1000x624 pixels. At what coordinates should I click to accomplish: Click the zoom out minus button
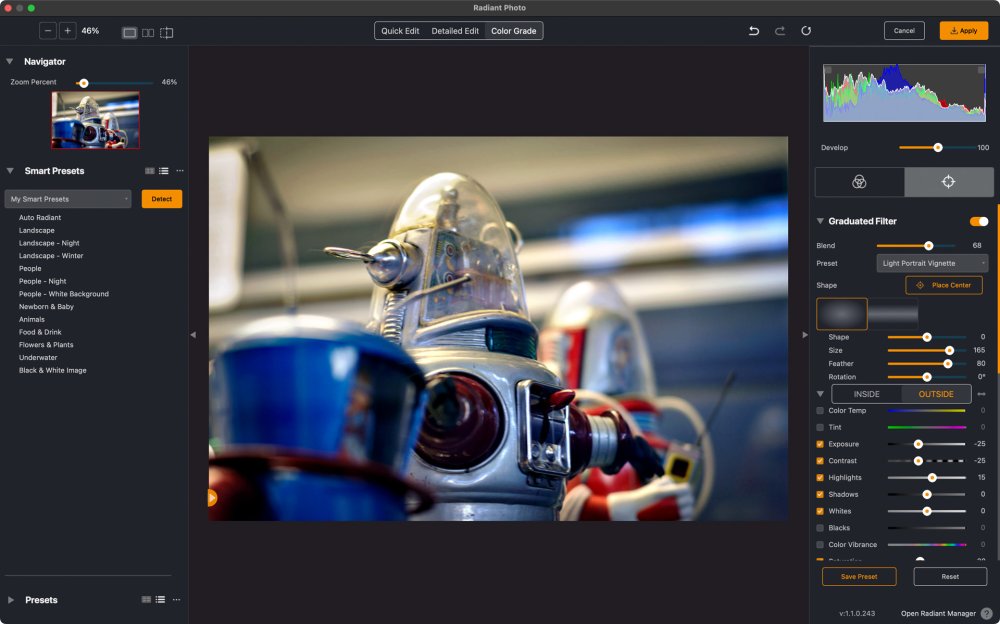48,31
